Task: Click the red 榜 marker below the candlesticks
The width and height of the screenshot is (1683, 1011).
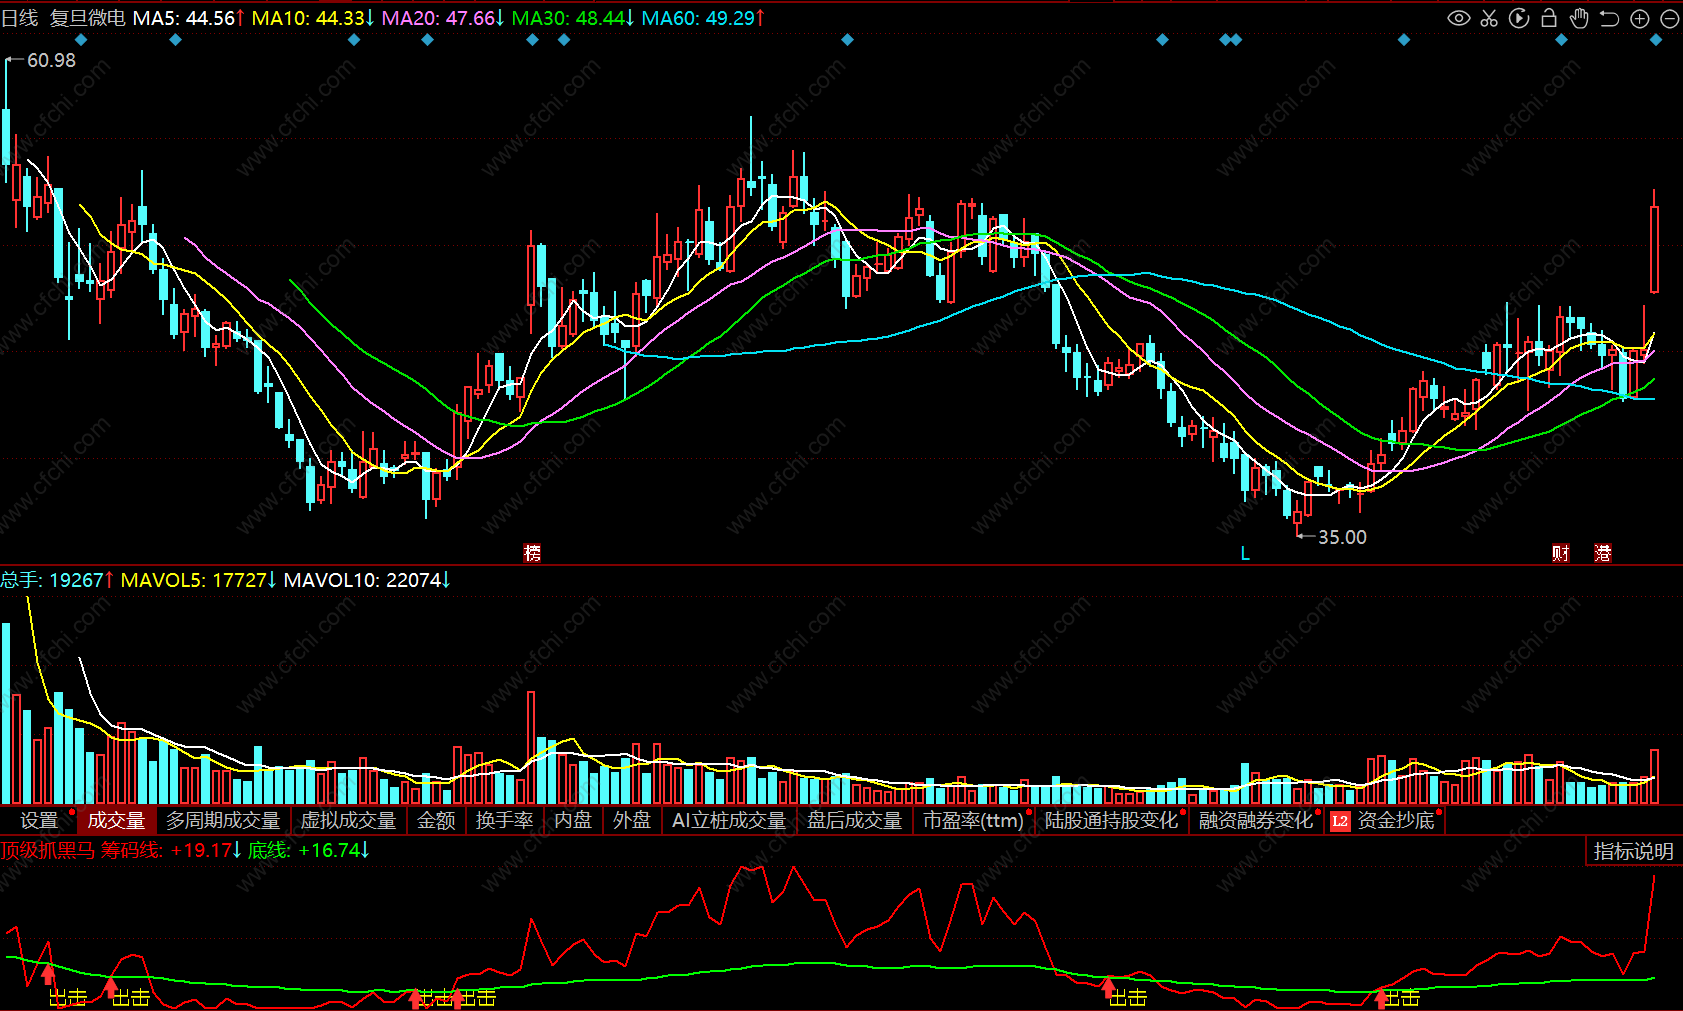Action: click(x=533, y=553)
